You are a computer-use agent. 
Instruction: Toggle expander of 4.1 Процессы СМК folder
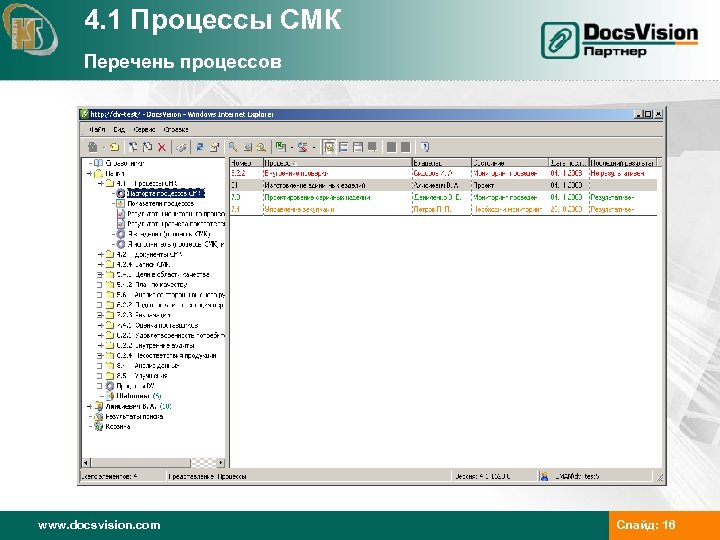point(101,184)
